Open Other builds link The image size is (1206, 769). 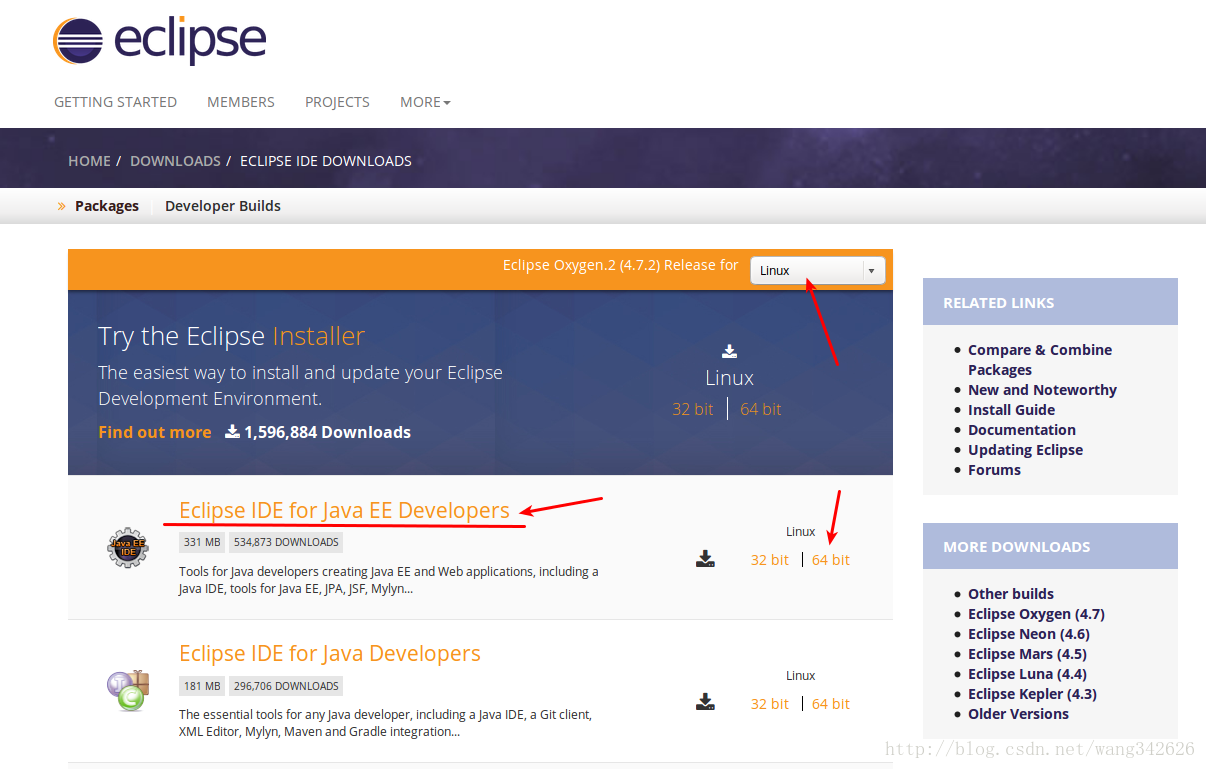(1011, 594)
